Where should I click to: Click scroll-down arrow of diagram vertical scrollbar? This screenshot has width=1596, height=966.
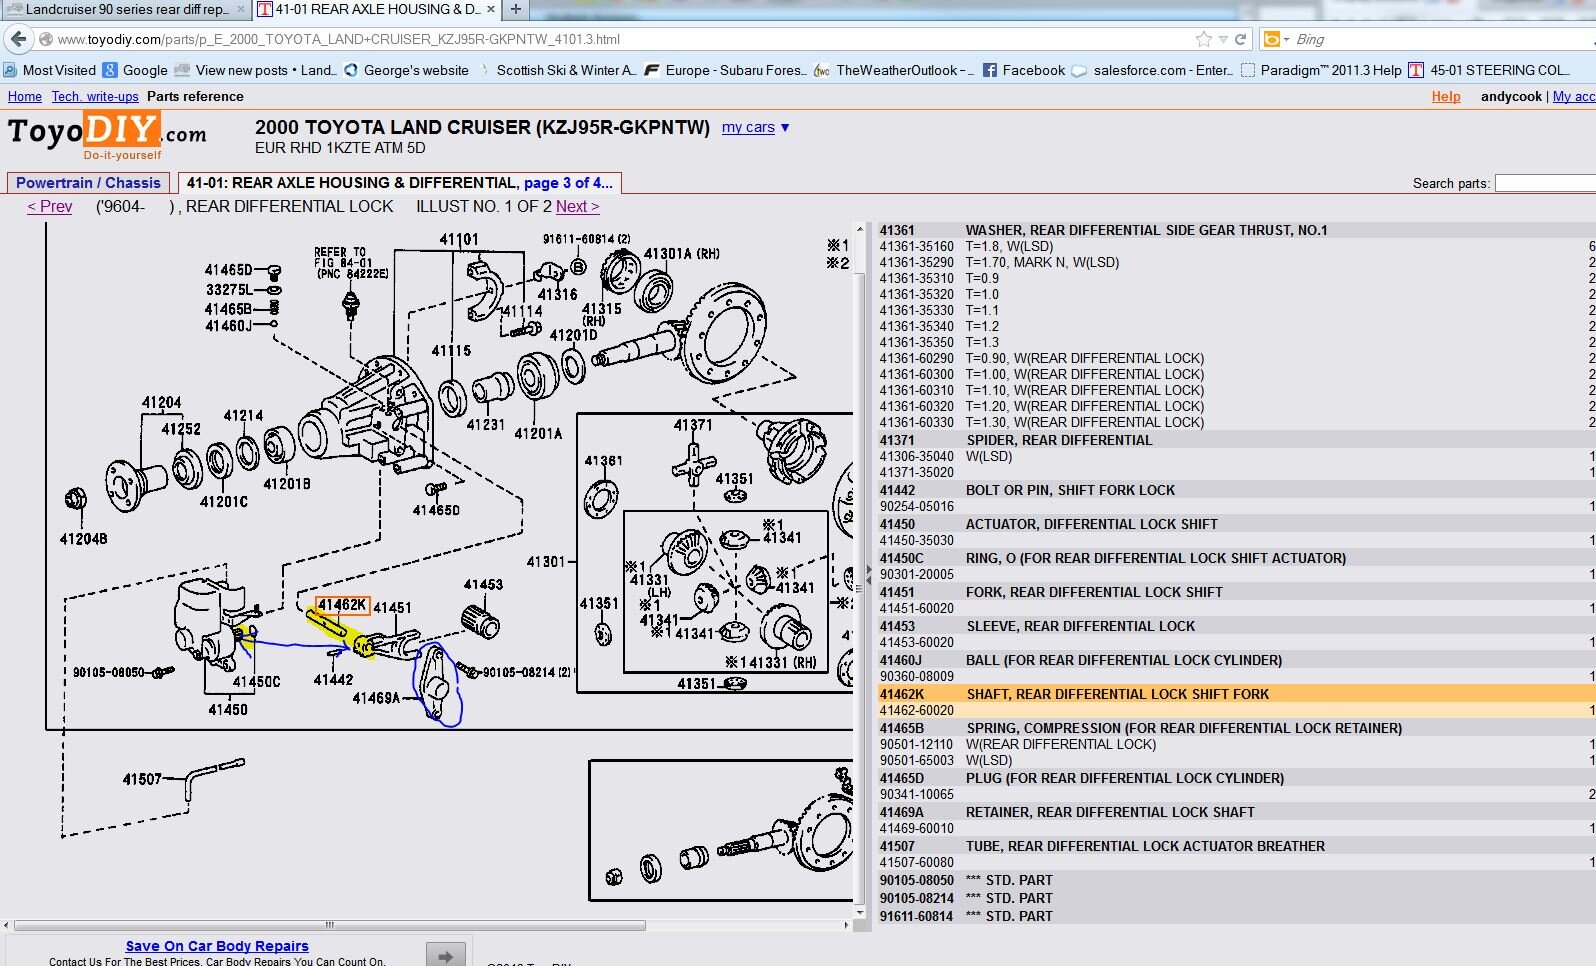859,912
